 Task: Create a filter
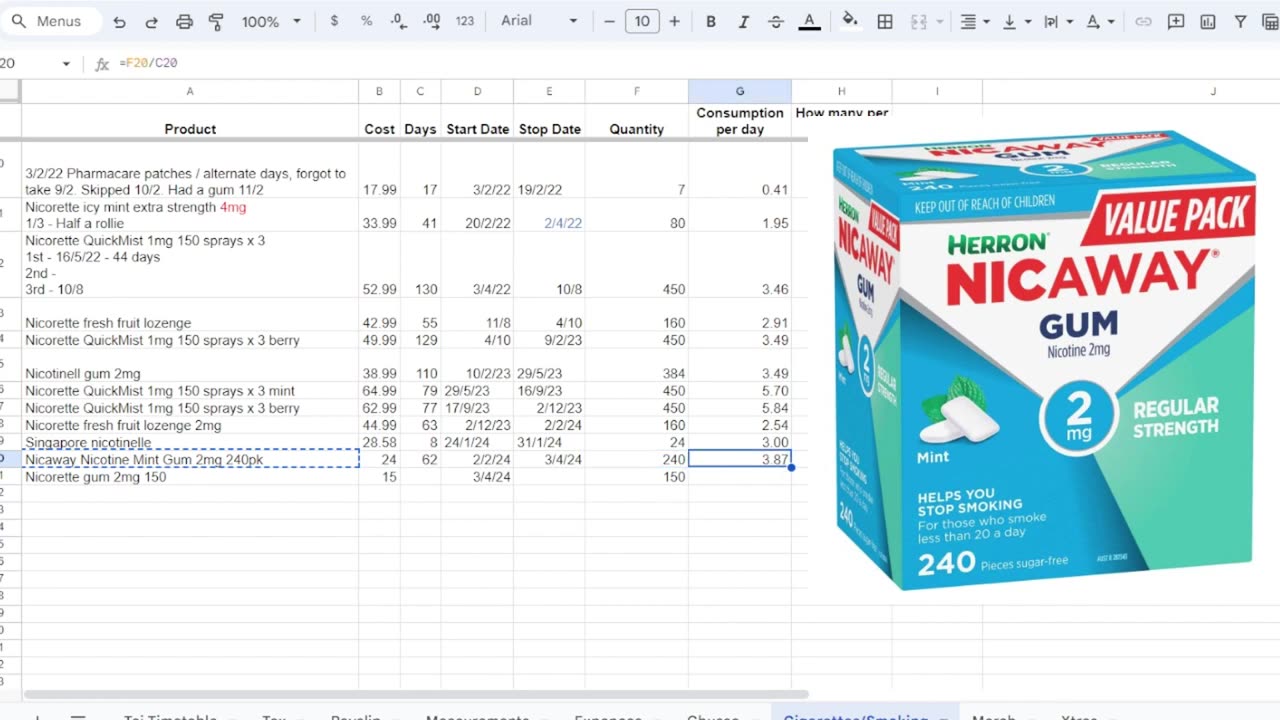(1240, 21)
